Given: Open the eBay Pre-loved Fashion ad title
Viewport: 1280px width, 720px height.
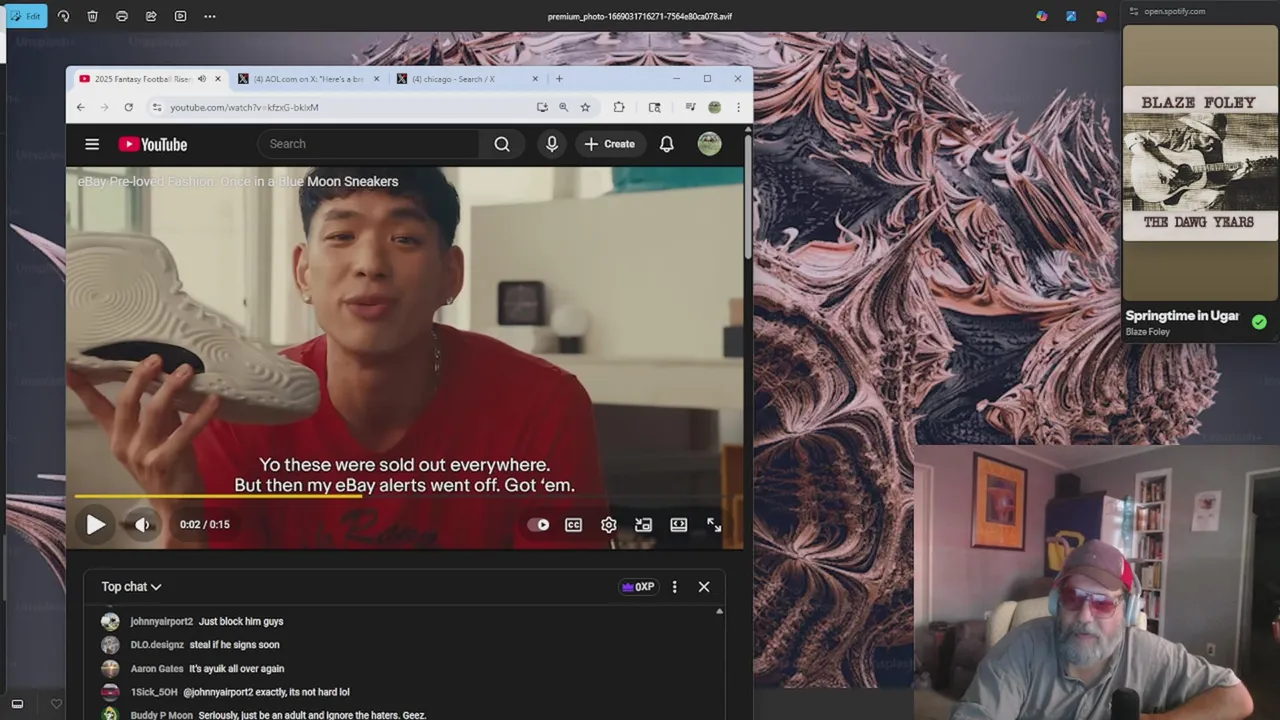Looking at the screenshot, I should pos(238,182).
